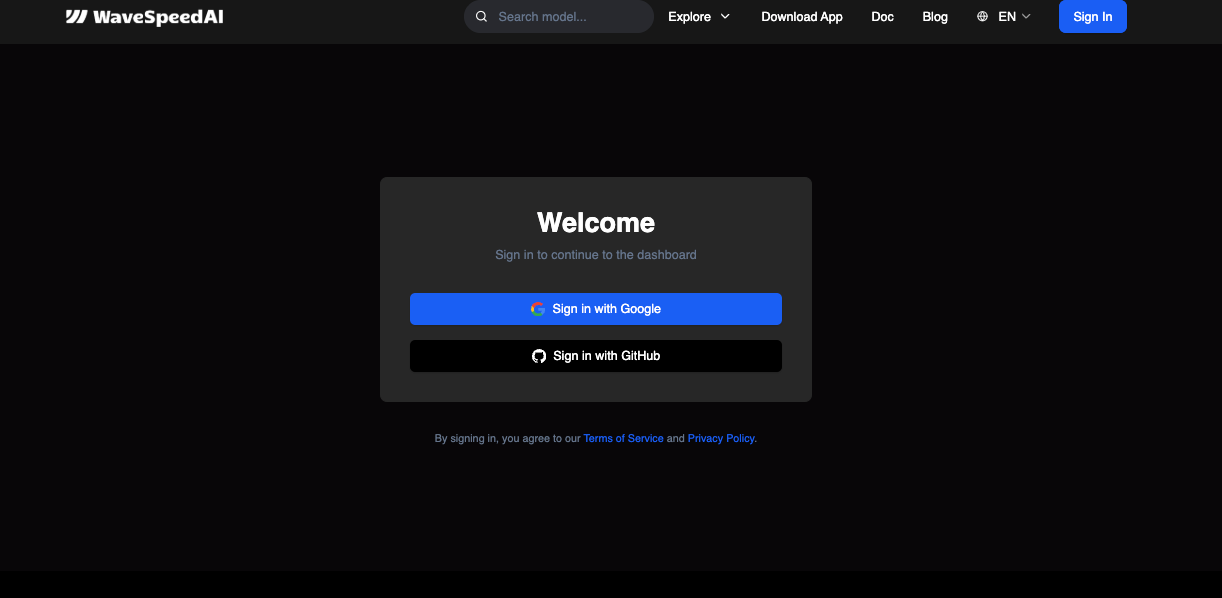Open the Terms of Service link
The image size is (1222, 598).
click(623, 438)
